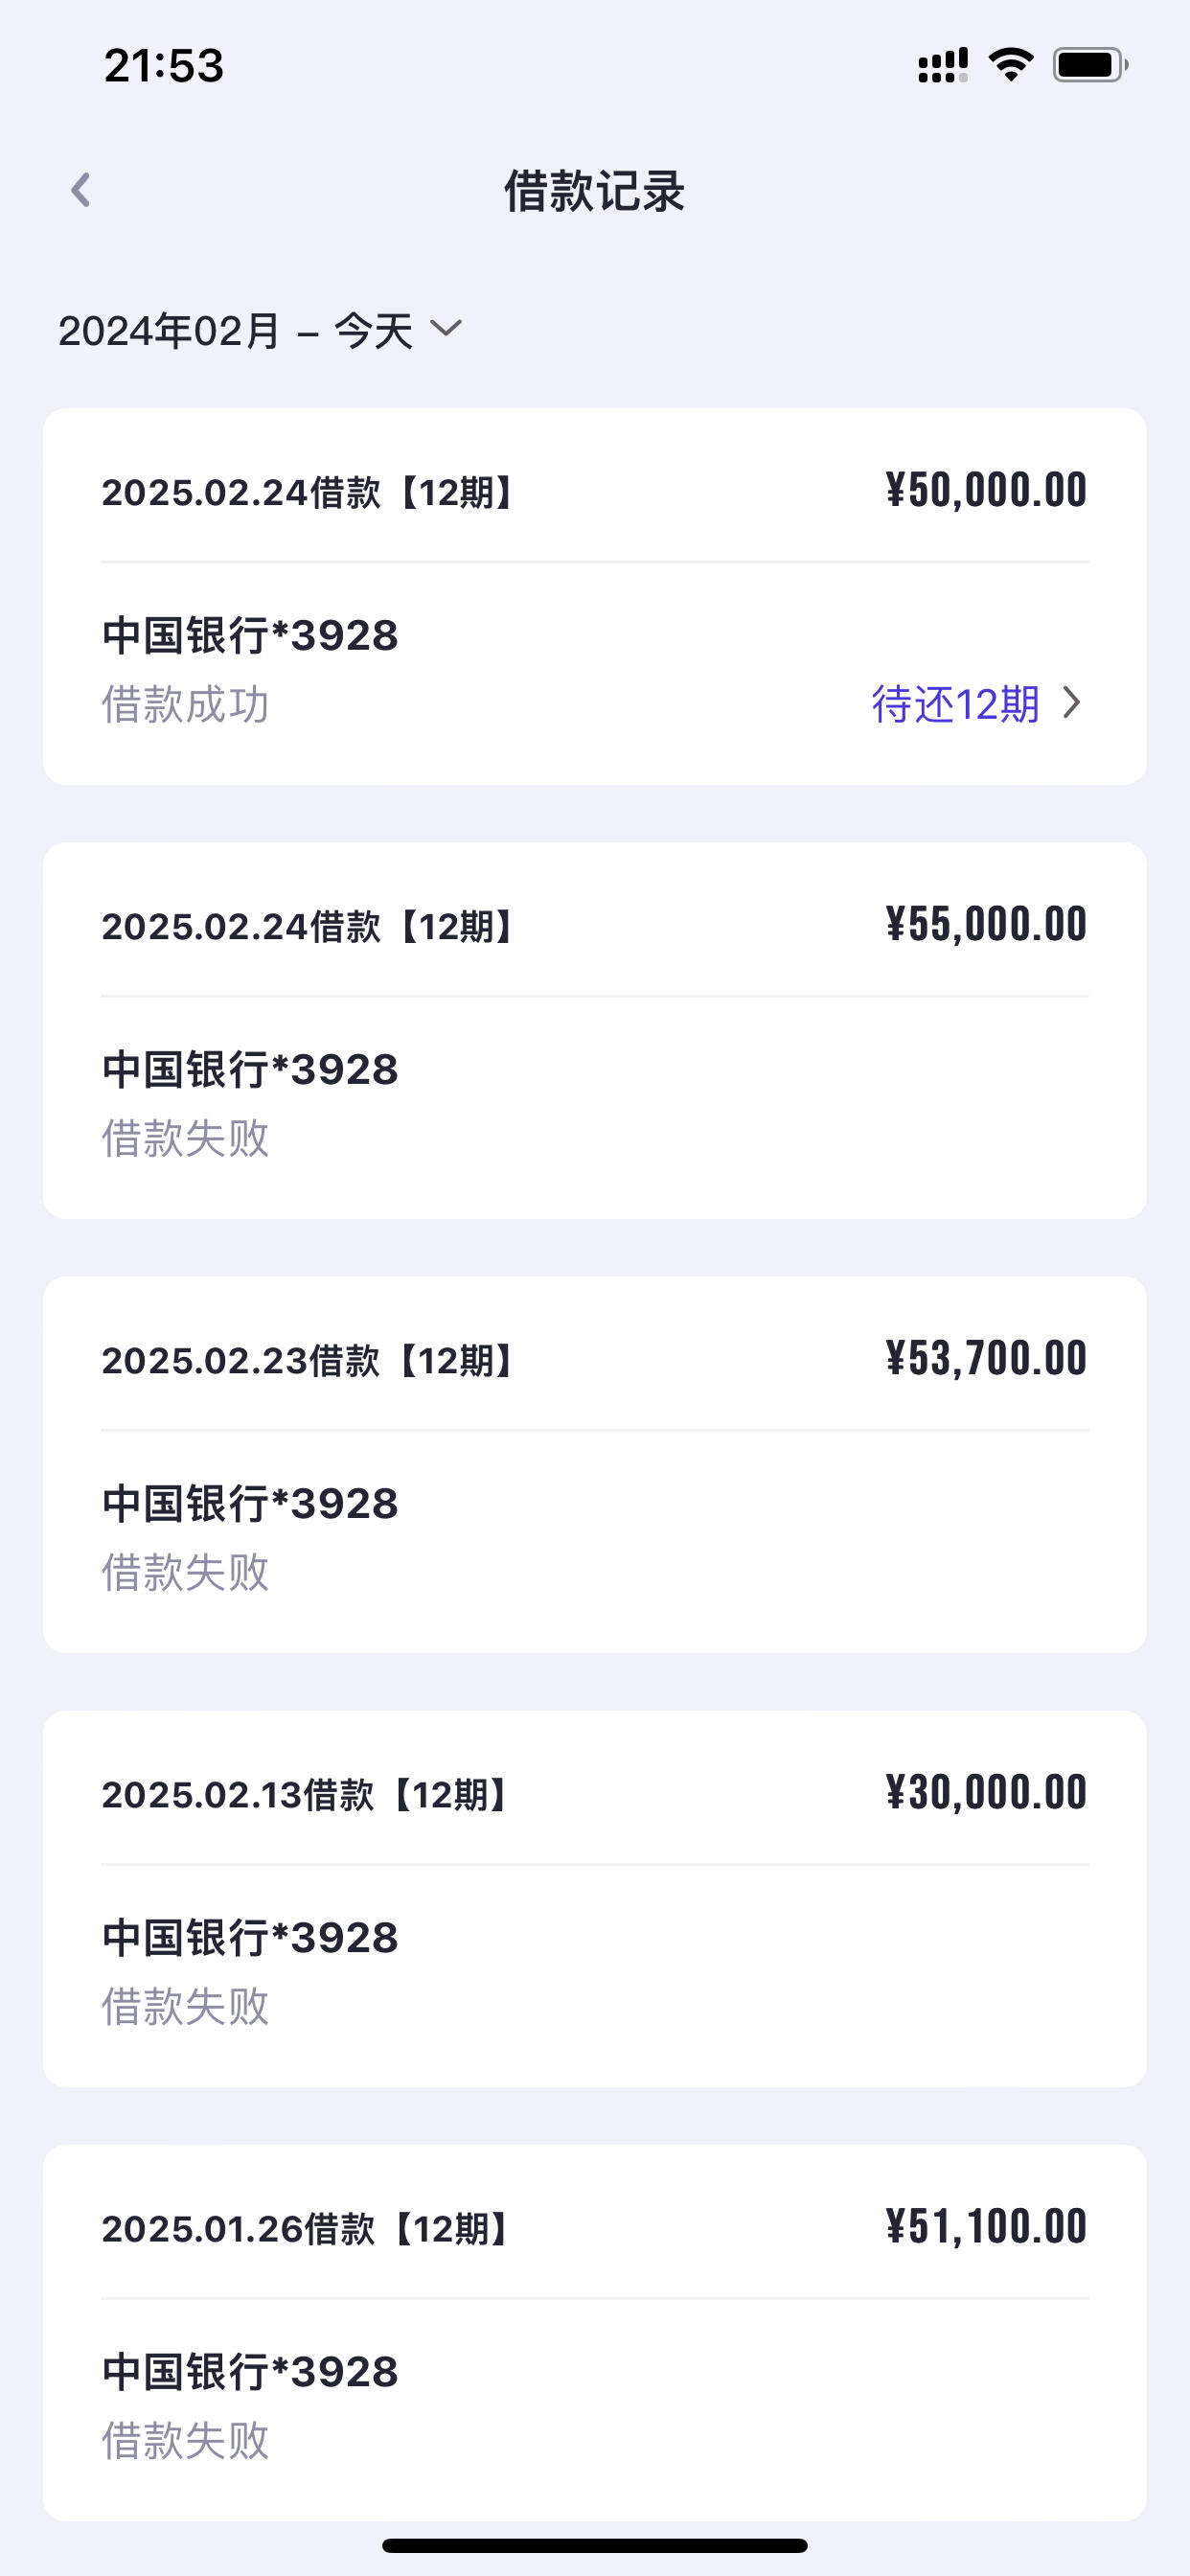This screenshot has height=2576, width=1190.
Task: Tap the Wi-Fi status icon
Action: [x=1010, y=65]
